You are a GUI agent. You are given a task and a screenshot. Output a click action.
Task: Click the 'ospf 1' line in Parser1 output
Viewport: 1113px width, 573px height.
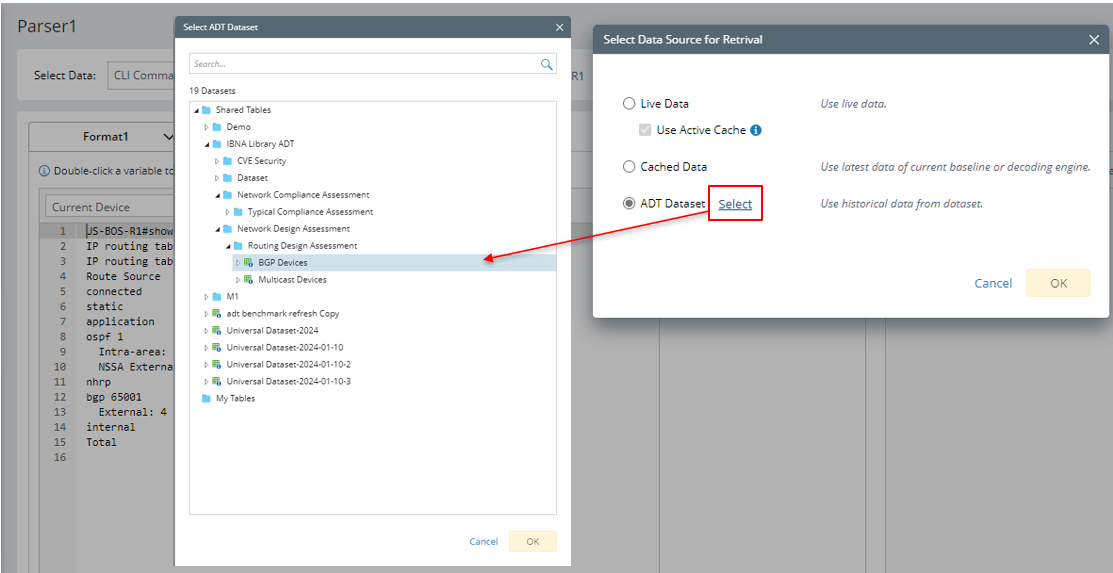pyautogui.click(x=104, y=337)
